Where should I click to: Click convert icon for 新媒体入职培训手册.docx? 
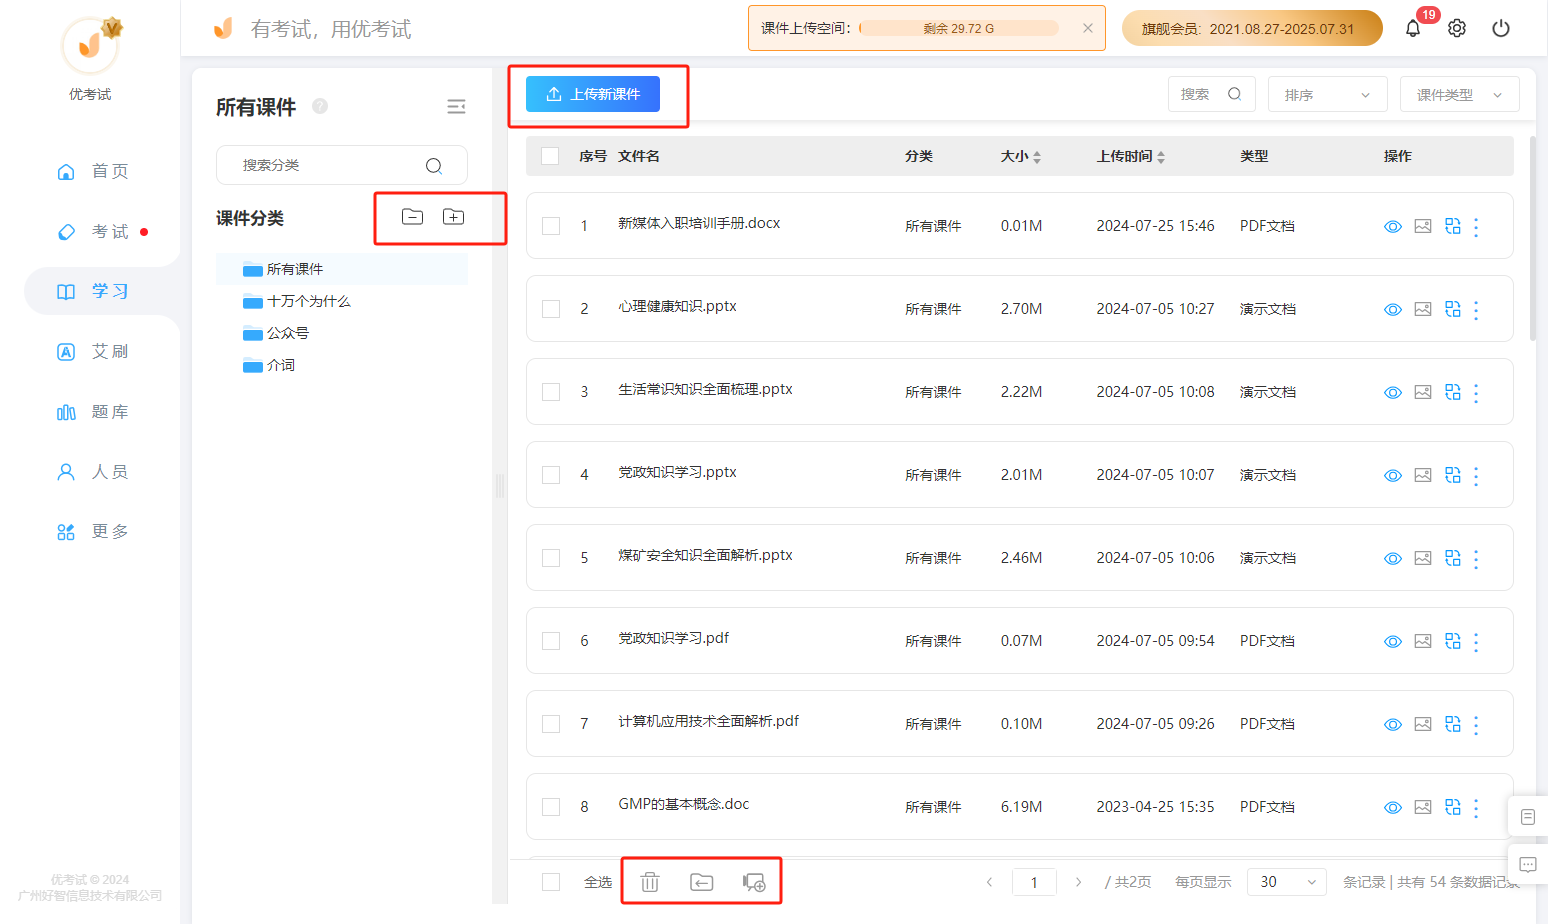1453,226
